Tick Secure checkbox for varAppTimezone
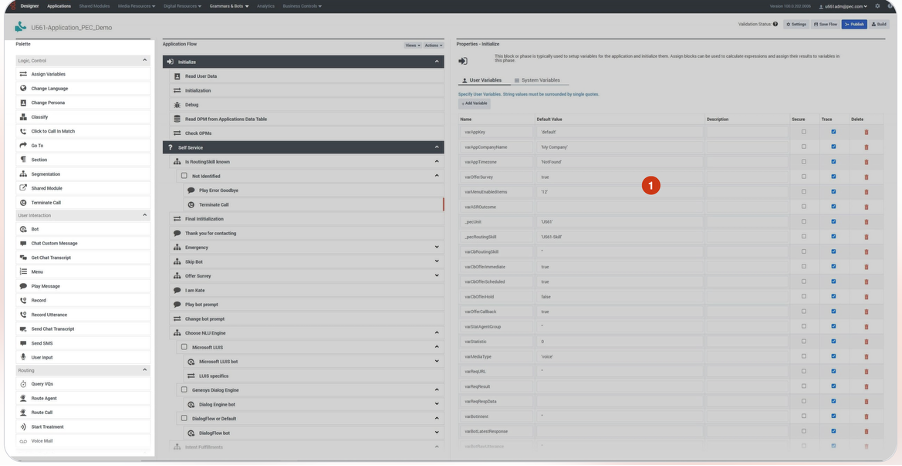This screenshot has height=466, width=902. (804, 162)
